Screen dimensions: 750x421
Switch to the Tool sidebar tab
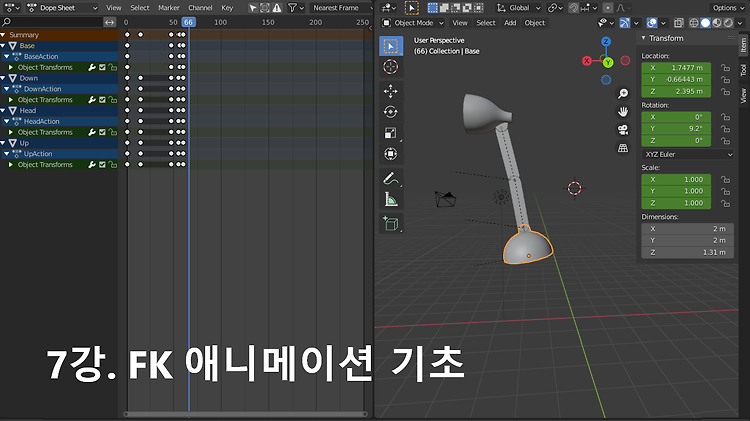click(743, 70)
